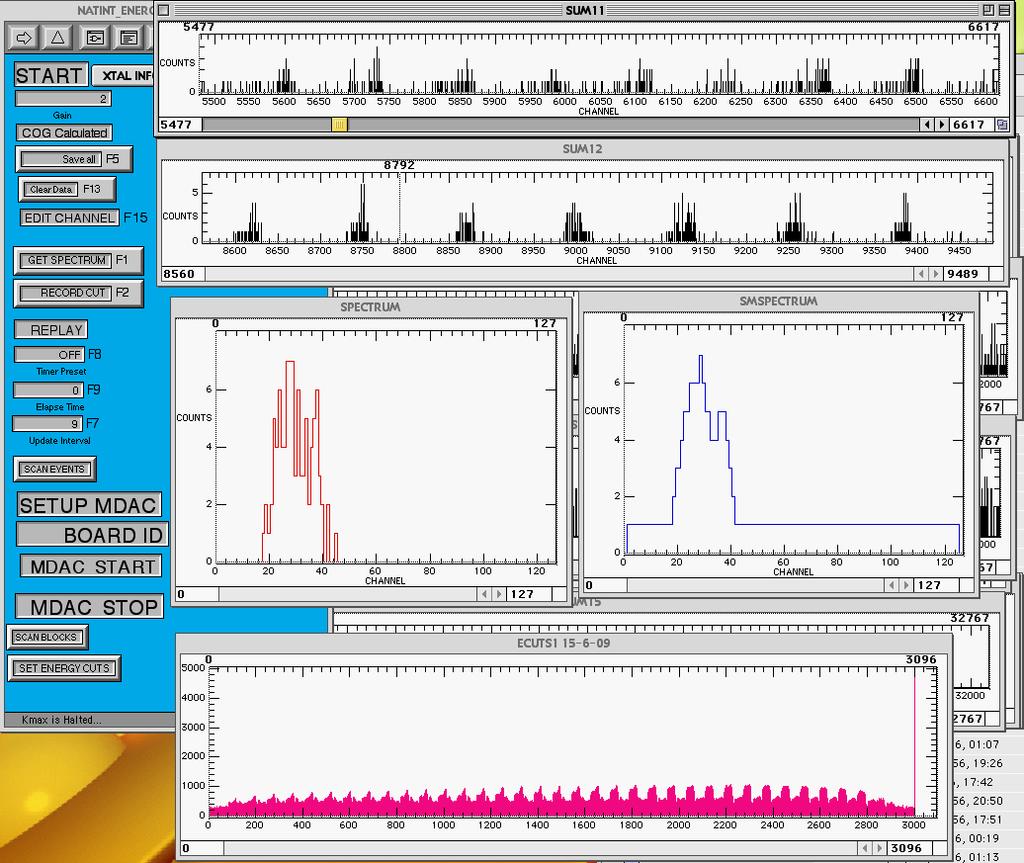Click the Update Interval field showing 9

click(48, 423)
